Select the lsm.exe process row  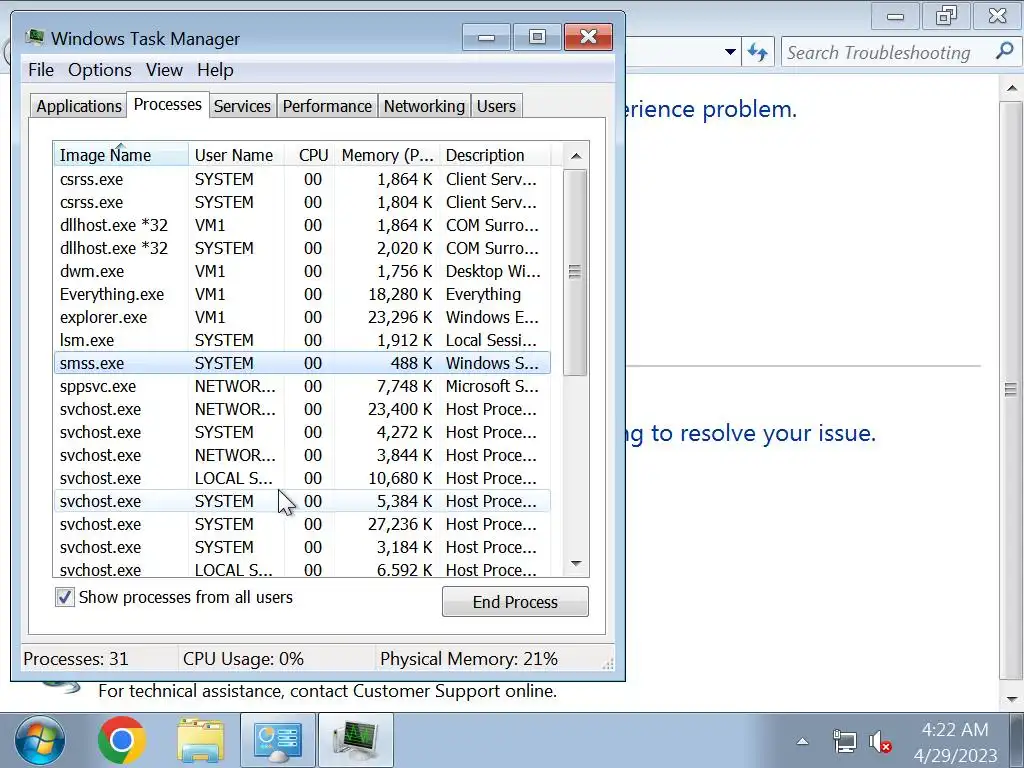point(302,340)
